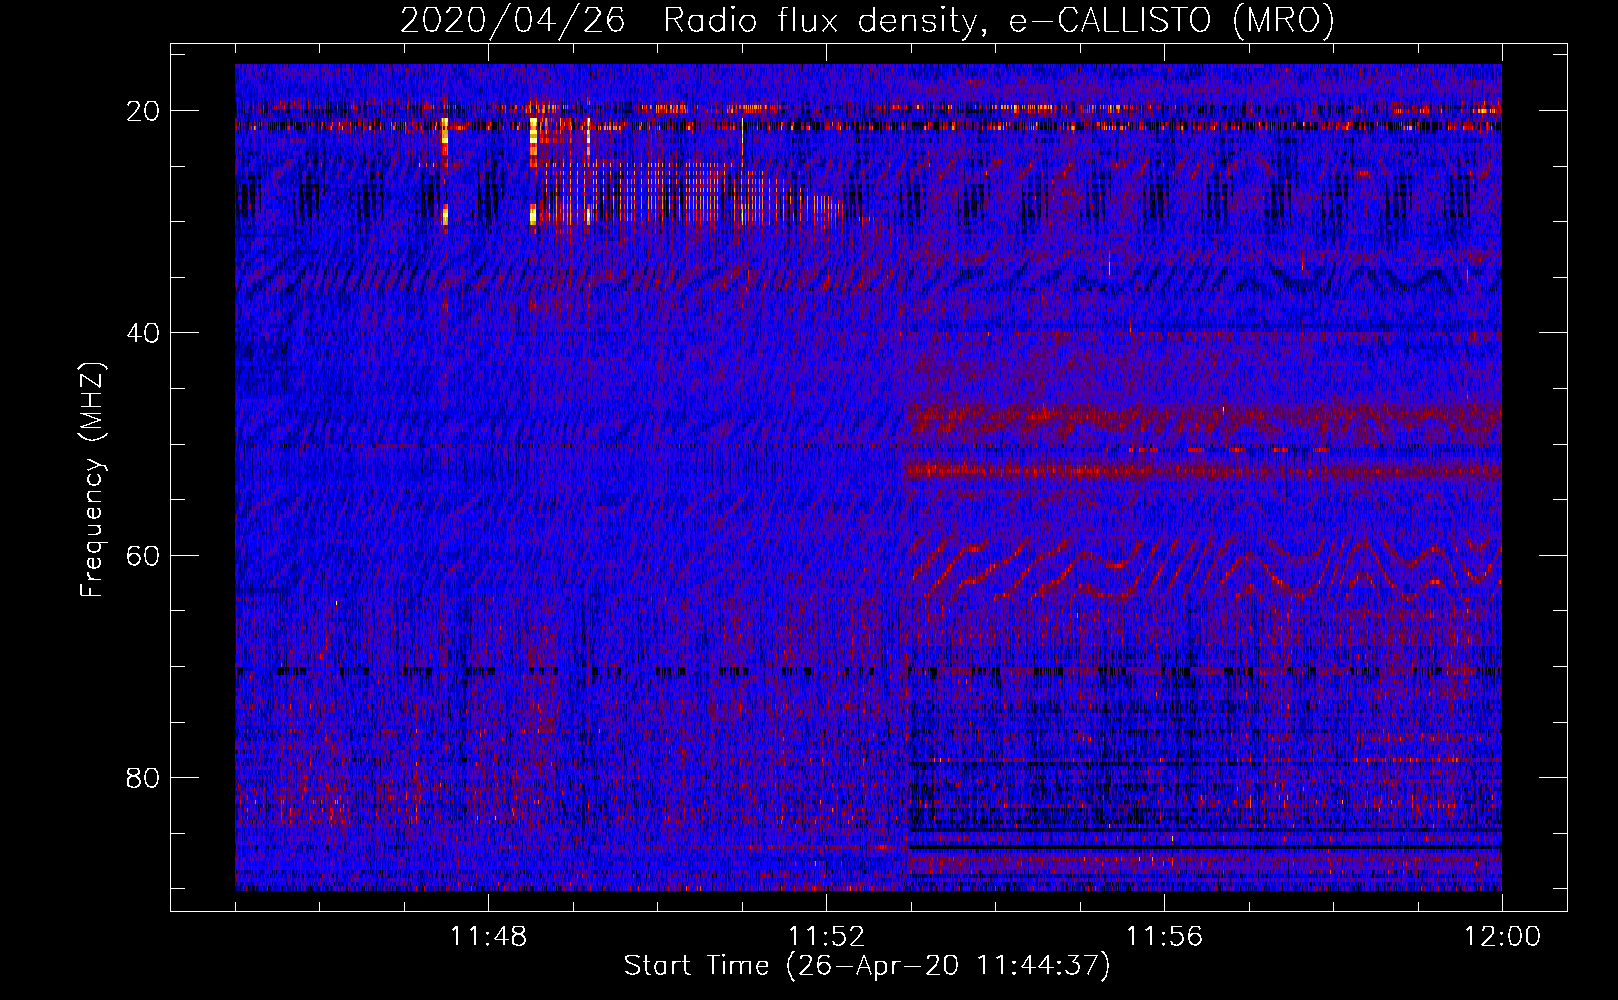Click the 11:56 time tick label

point(1164,937)
